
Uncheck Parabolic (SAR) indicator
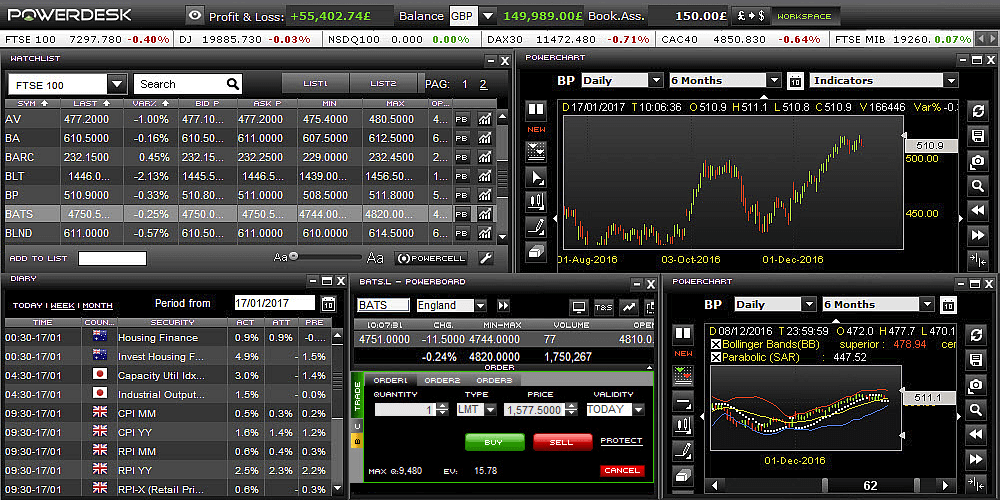coord(716,357)
